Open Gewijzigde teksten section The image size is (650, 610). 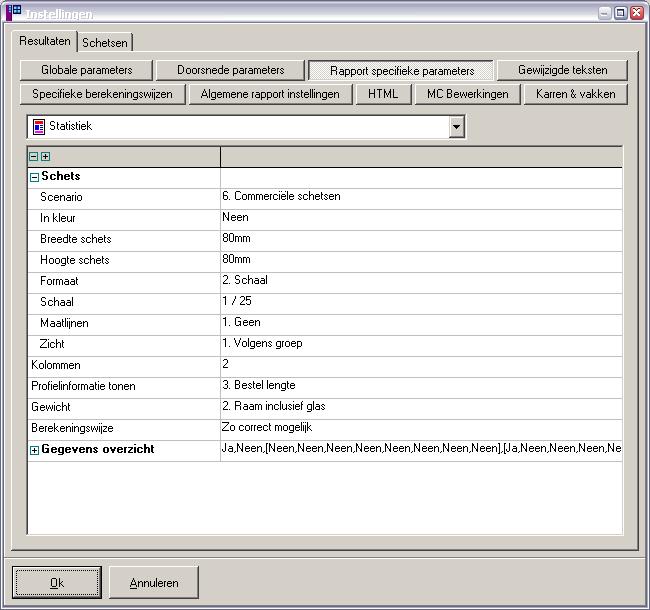[563, 70]
